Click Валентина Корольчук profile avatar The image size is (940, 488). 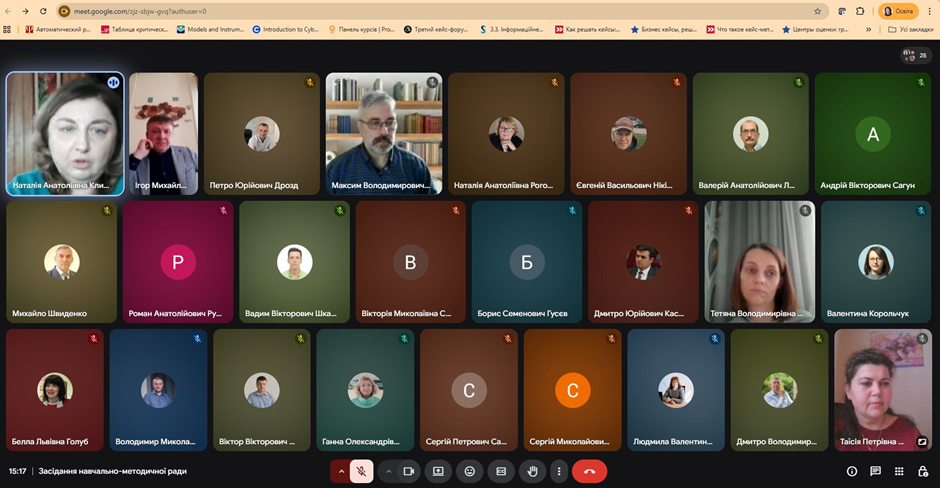[x=876, y=262]
